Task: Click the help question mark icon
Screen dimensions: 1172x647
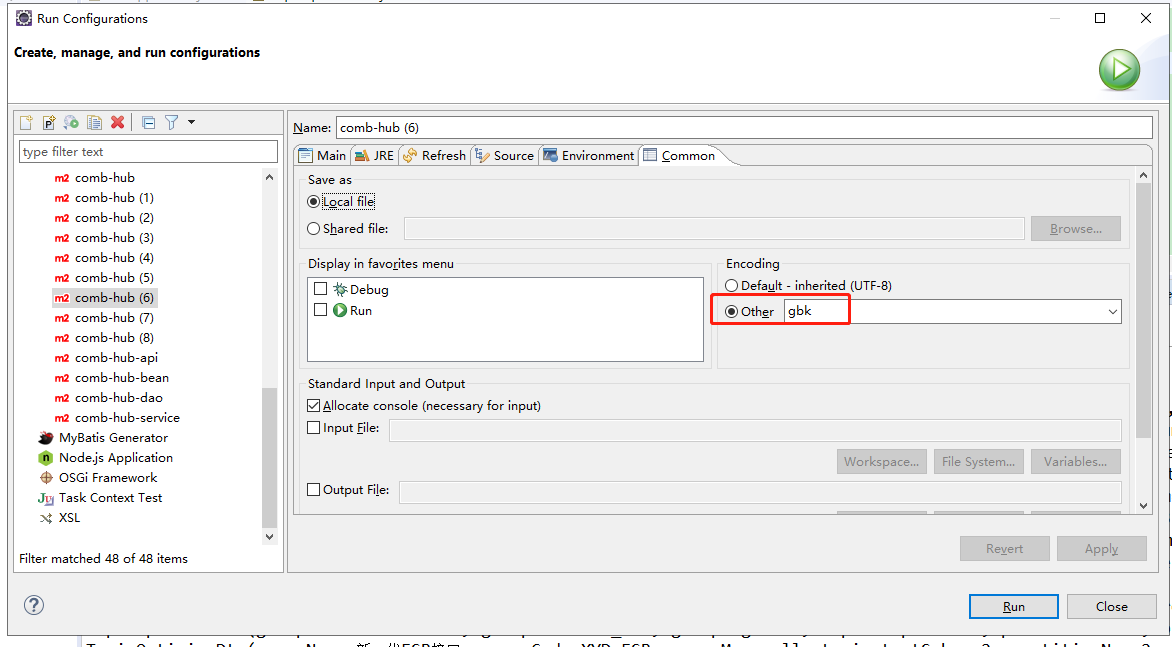Action: (34, 604)
